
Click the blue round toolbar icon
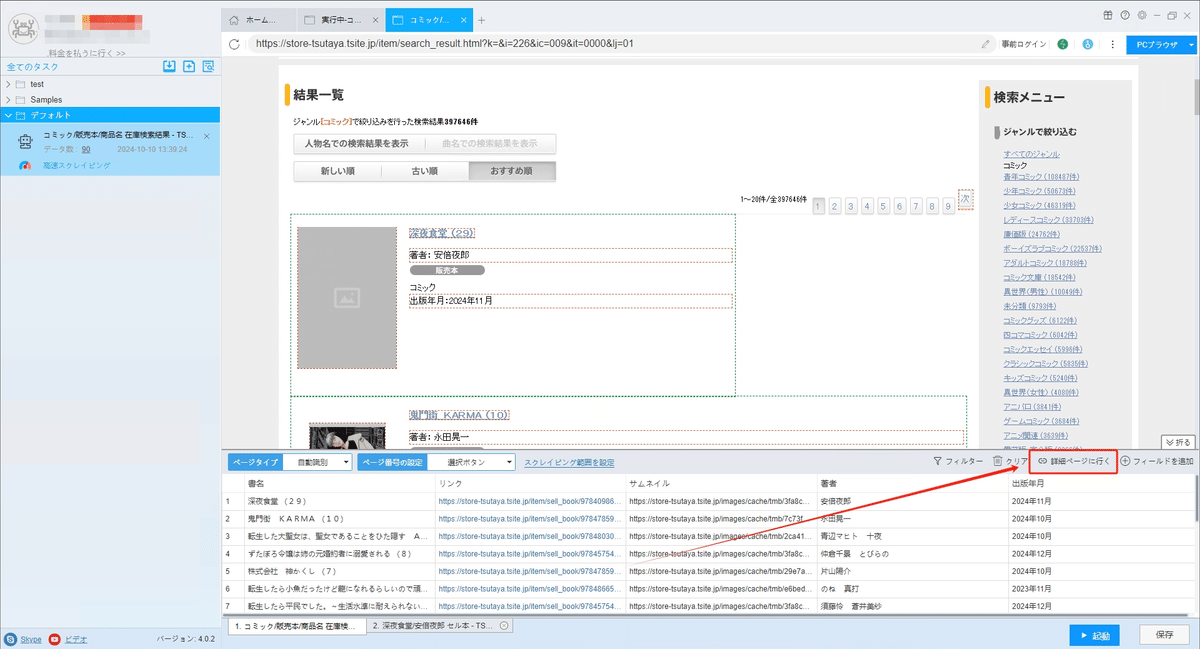pyautogui.click(x=1088, y=44)
